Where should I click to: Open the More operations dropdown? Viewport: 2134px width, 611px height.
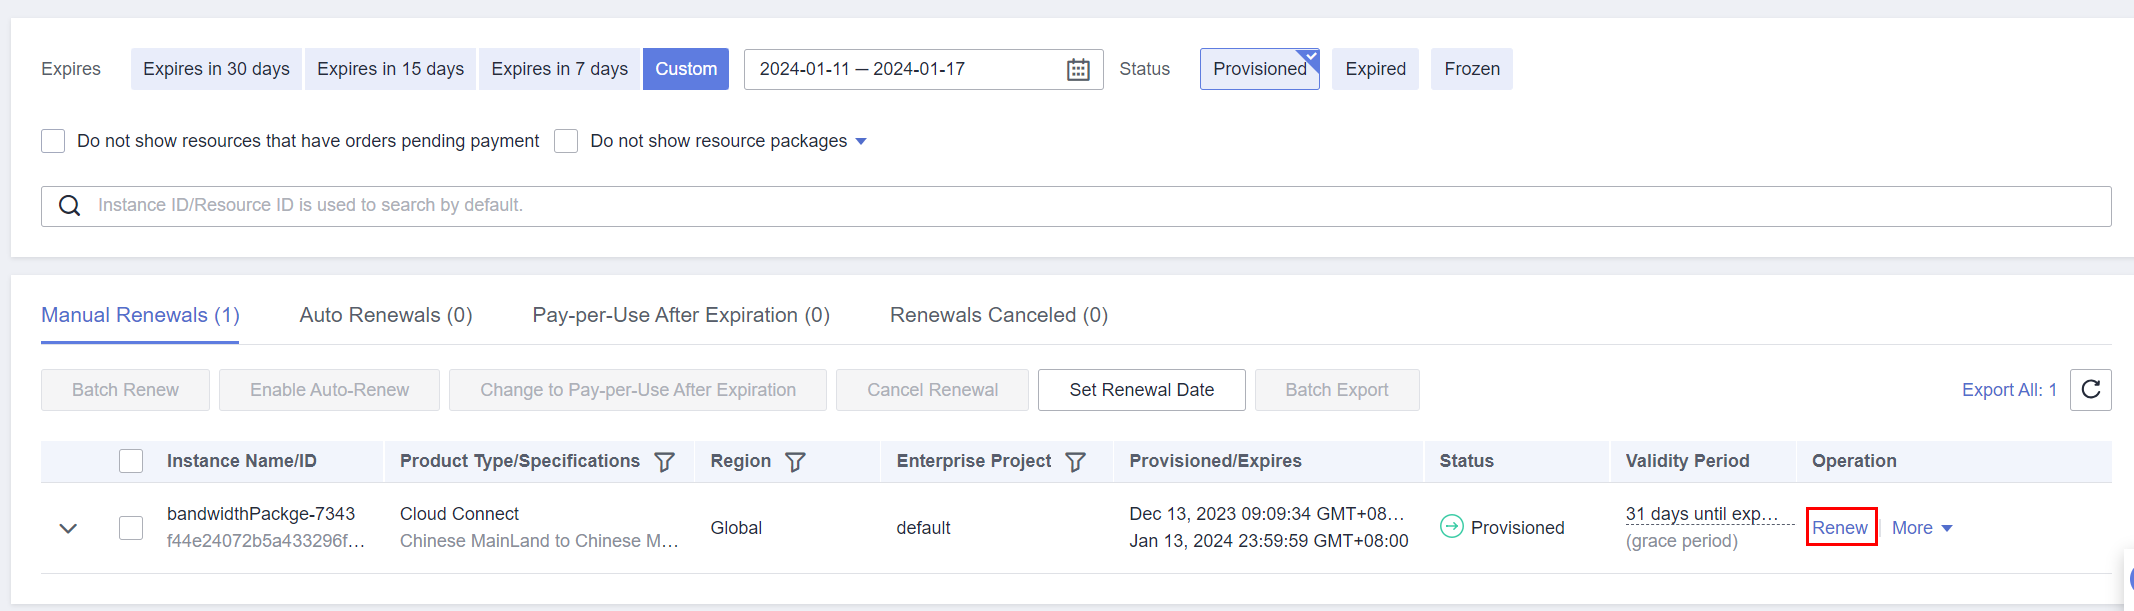point(1921,528)
